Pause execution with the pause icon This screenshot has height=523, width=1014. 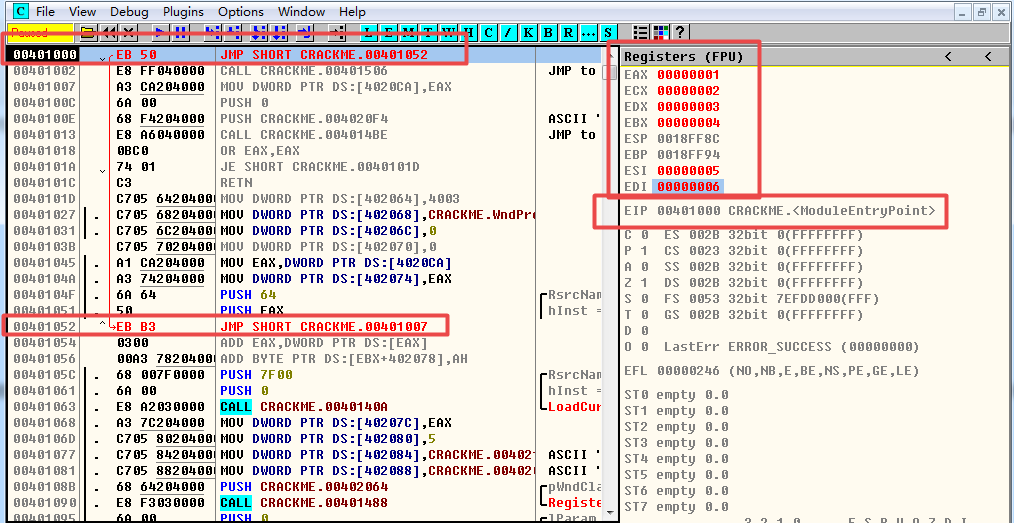(x=180, y=32)
